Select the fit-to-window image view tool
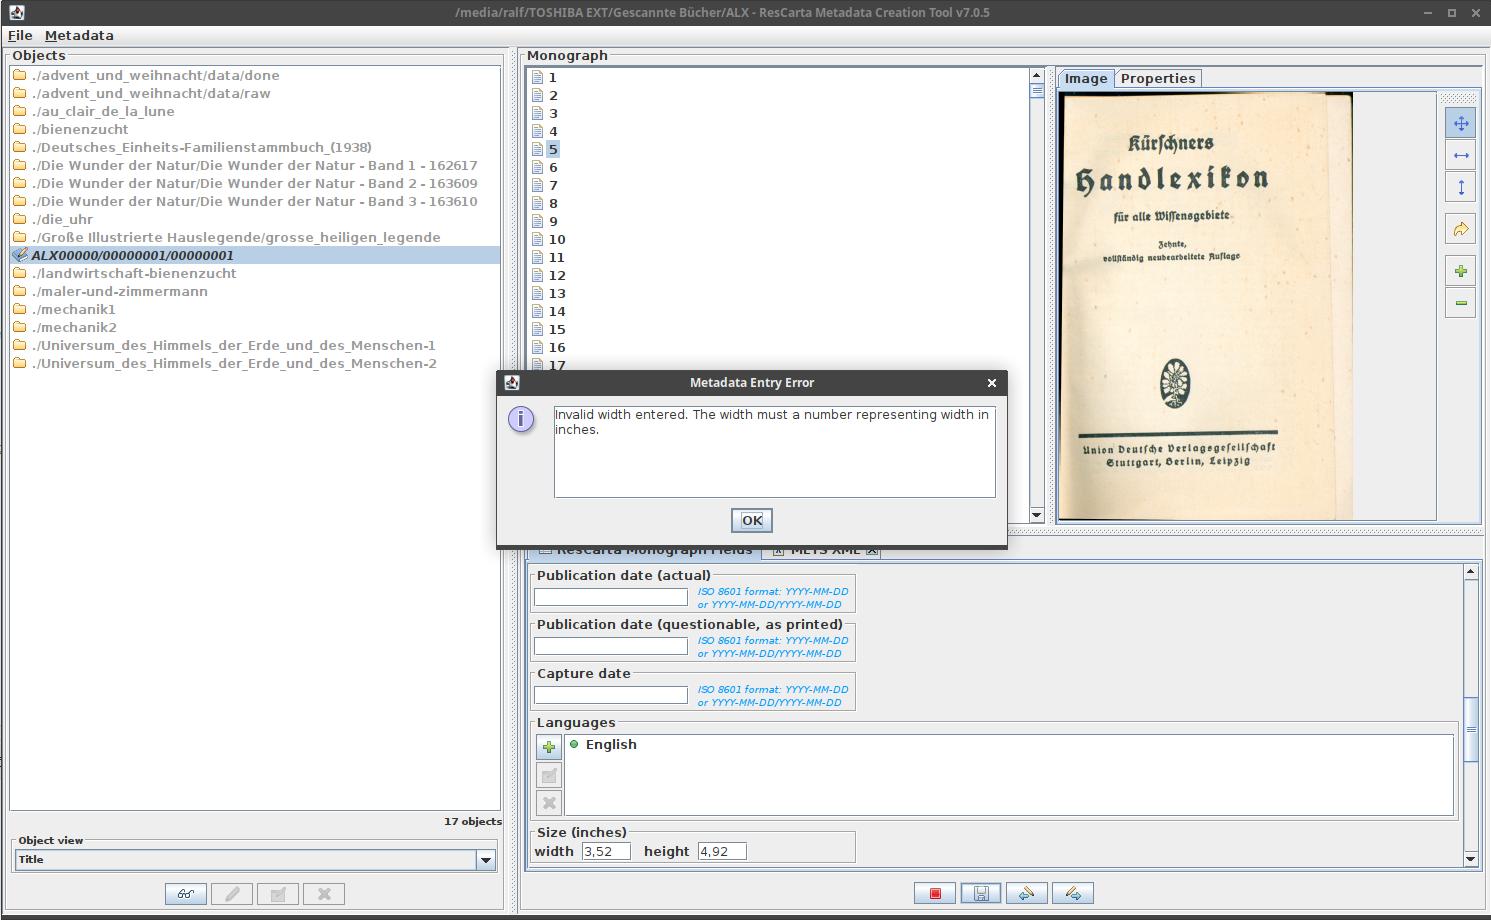The image size is (1491, 920). pyautogui.click(x=1461, y=124)
